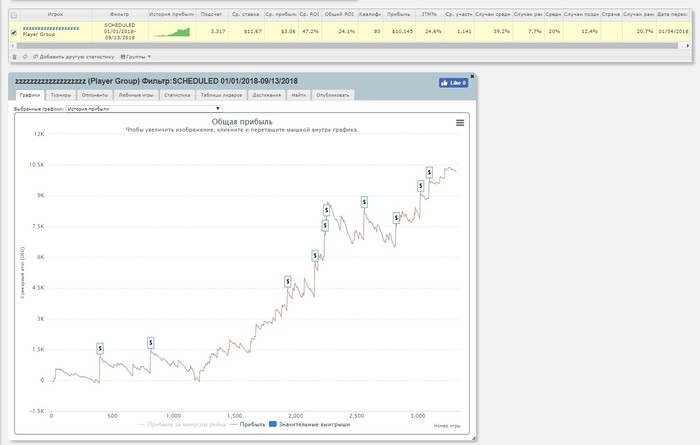Screen dimensions: 700x445
Task: Click the $ marker near game 2,800
Action: [x=396, y=218]
